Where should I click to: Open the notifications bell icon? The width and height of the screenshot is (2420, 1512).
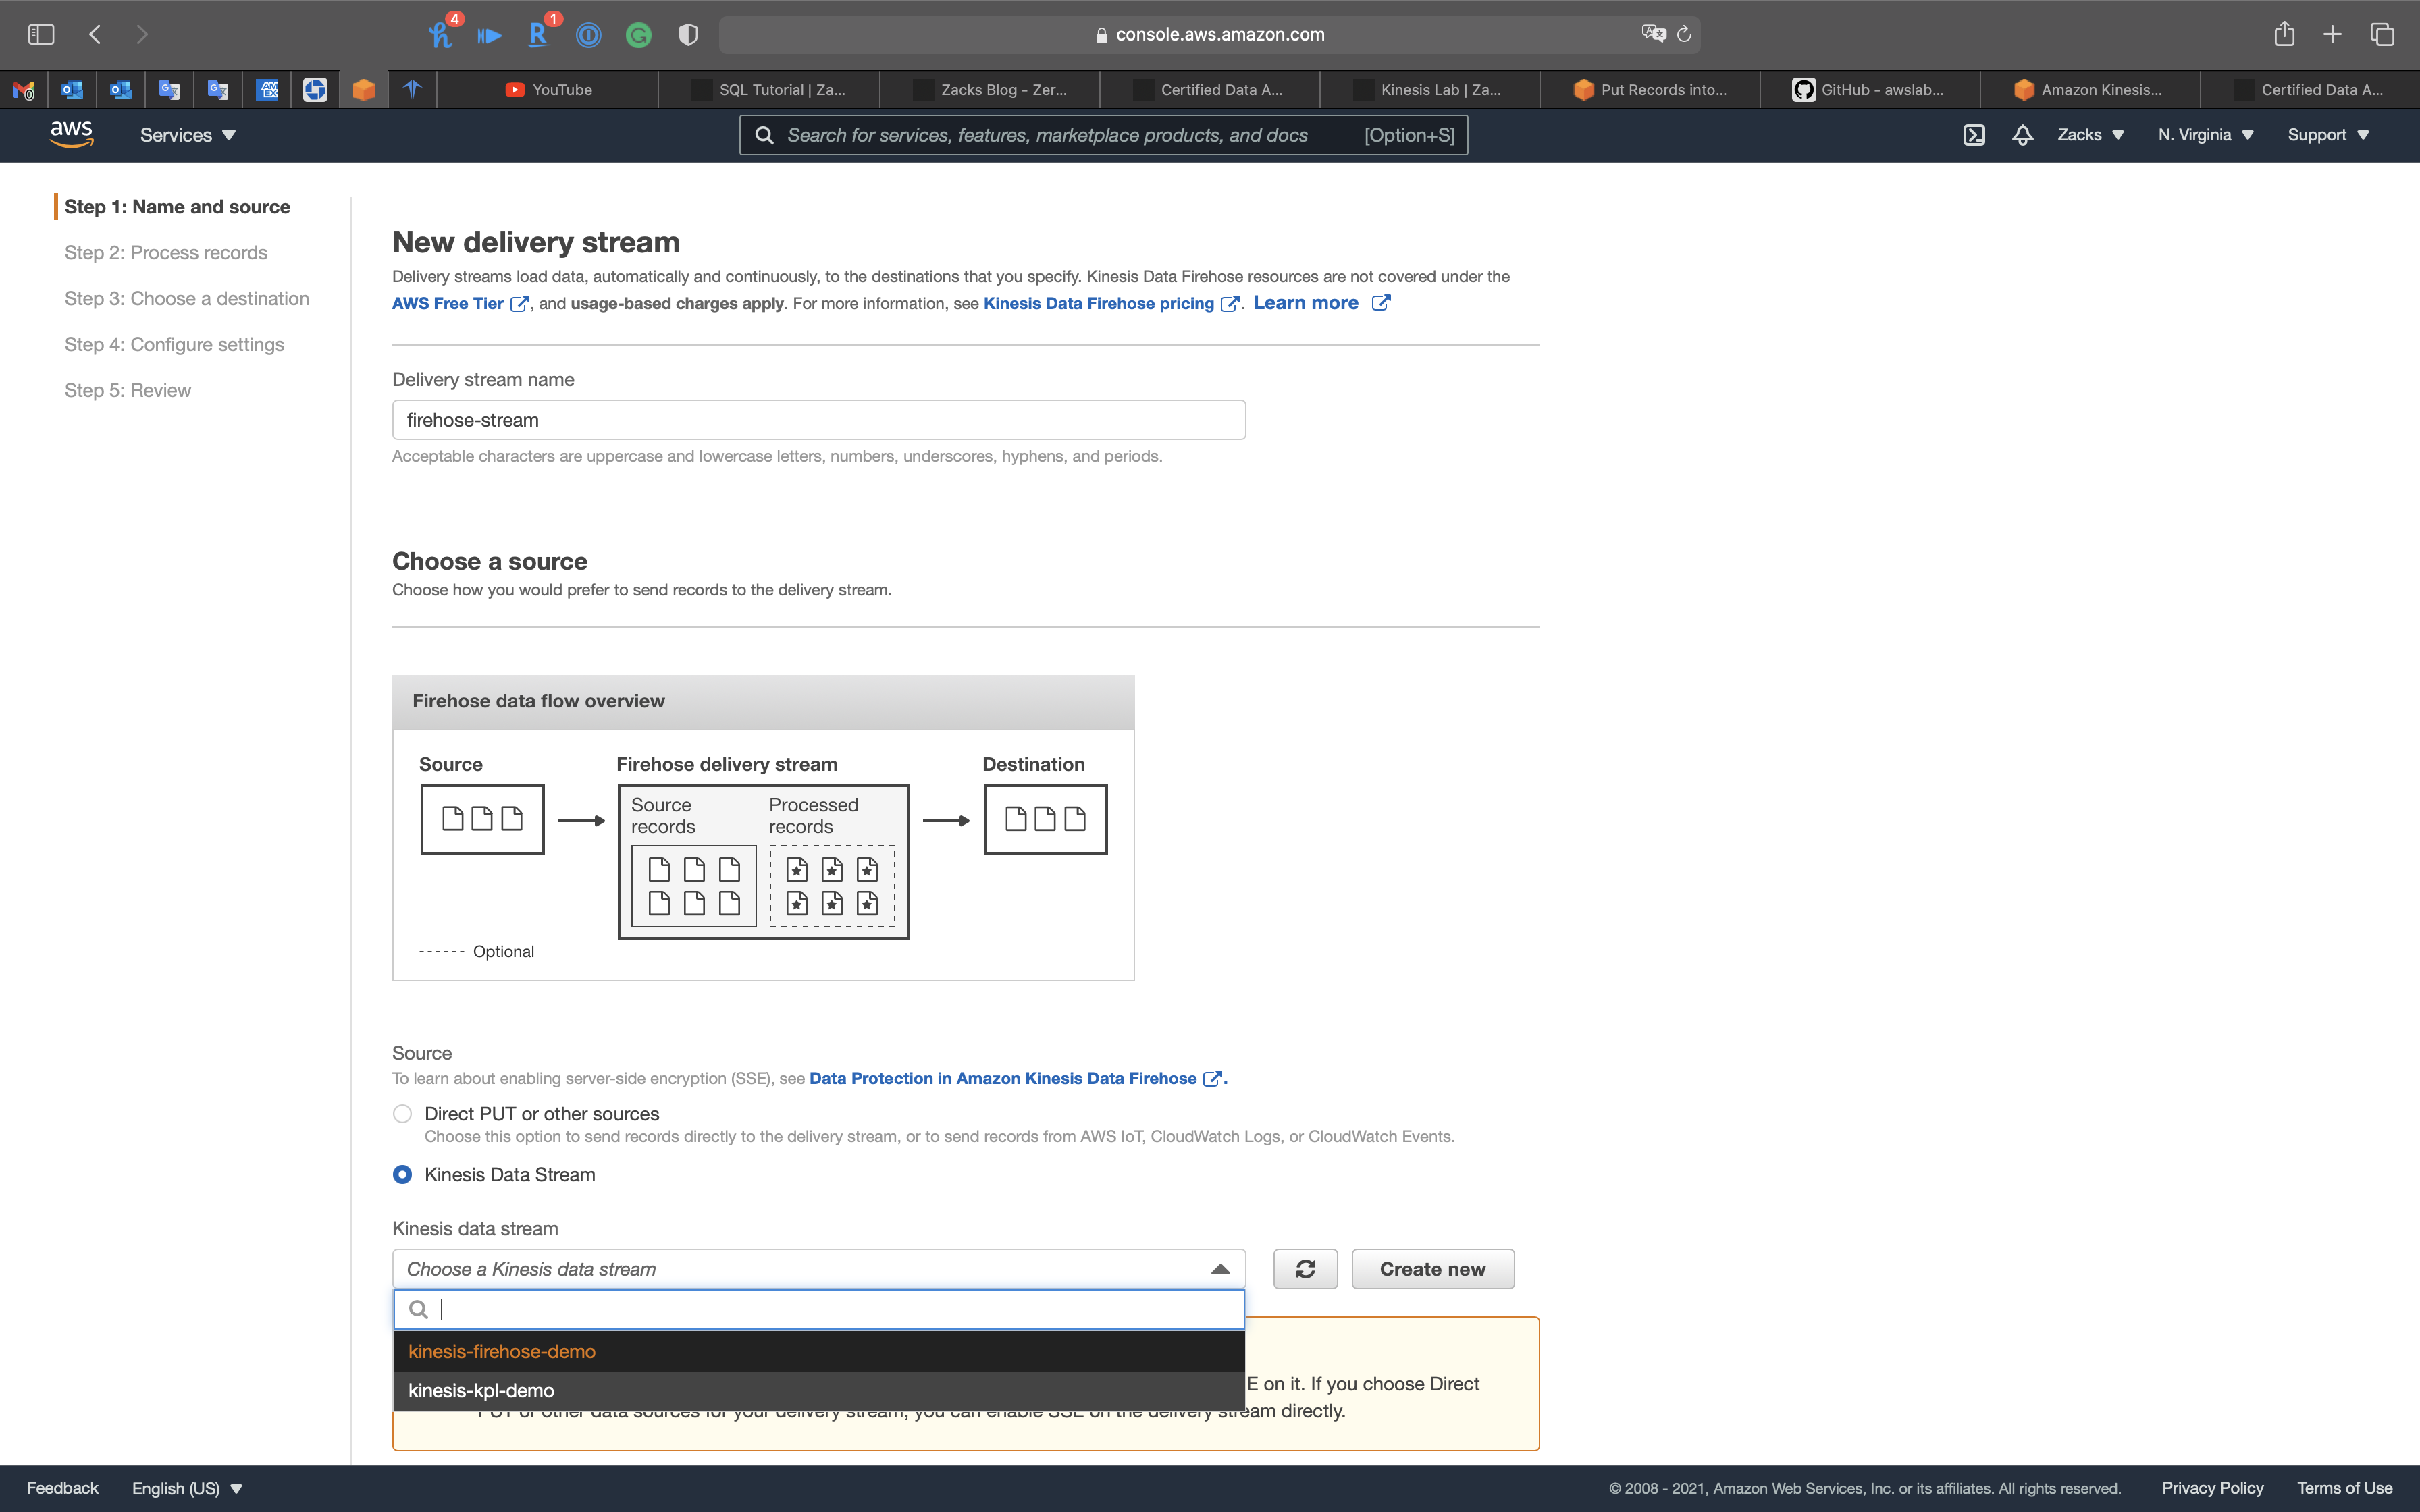2022,135
